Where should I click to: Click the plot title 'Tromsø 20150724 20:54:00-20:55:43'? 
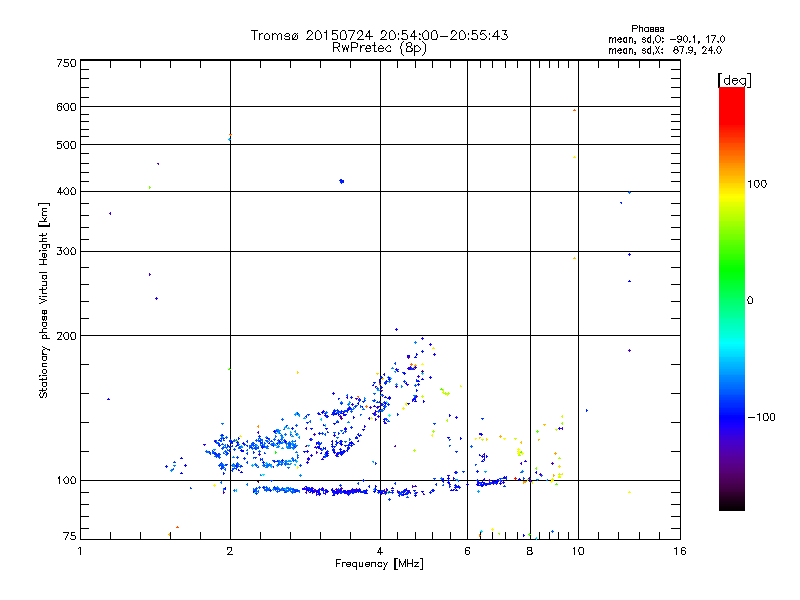click(379, 35)
